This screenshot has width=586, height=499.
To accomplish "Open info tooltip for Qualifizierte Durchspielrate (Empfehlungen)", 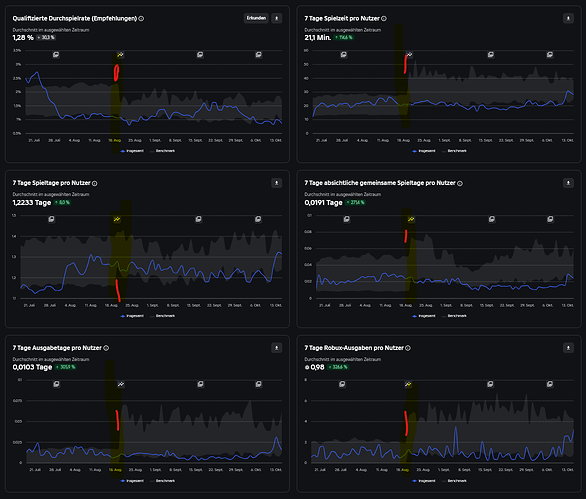I will [x=141, y=18].
